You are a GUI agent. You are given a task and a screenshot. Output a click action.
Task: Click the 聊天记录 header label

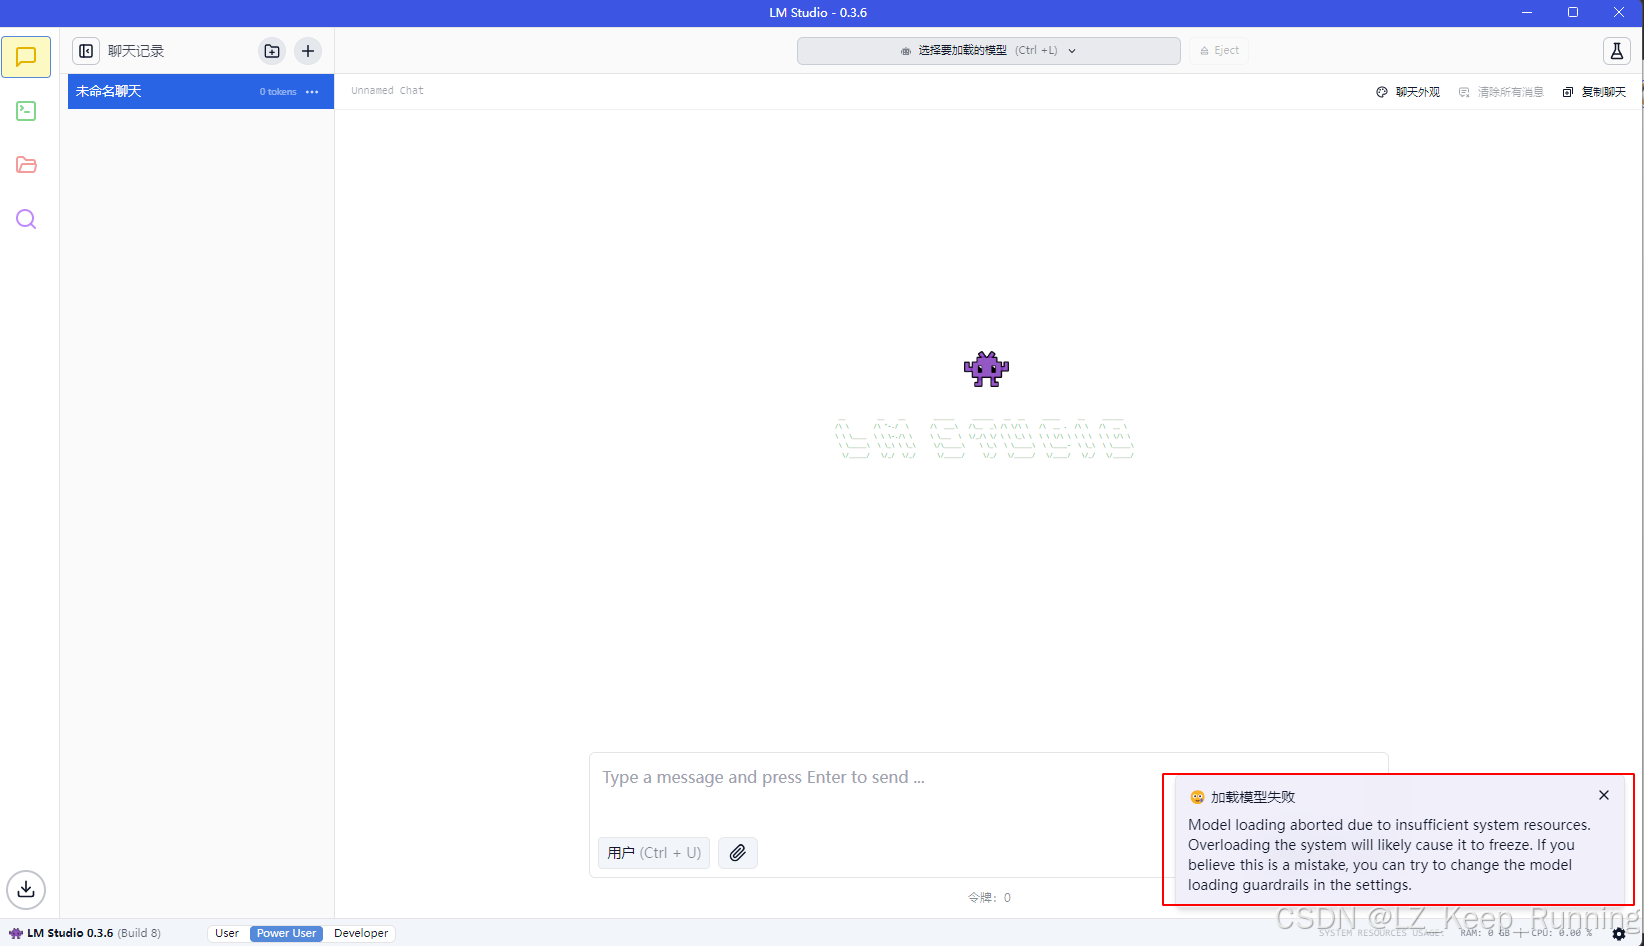tap(136, 51)
